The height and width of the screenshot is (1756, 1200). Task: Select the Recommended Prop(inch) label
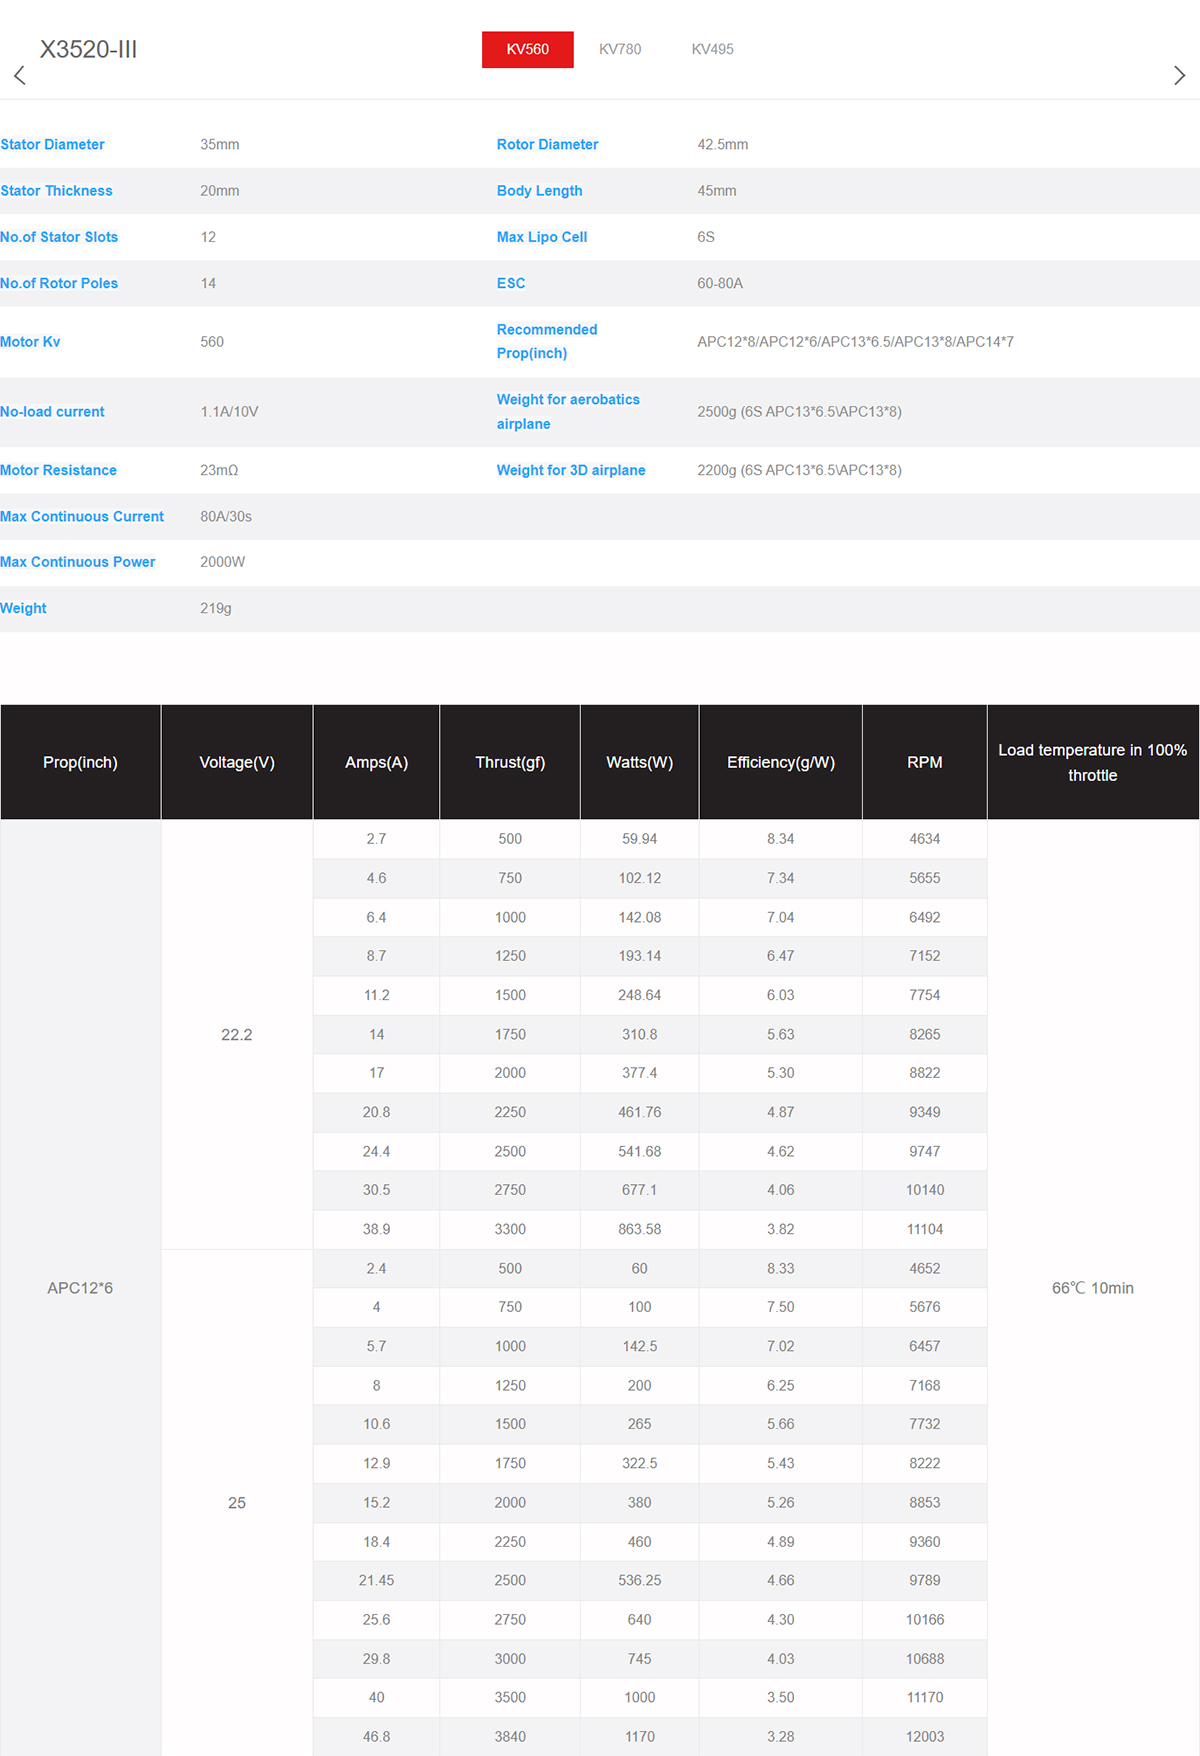[546, 341]
